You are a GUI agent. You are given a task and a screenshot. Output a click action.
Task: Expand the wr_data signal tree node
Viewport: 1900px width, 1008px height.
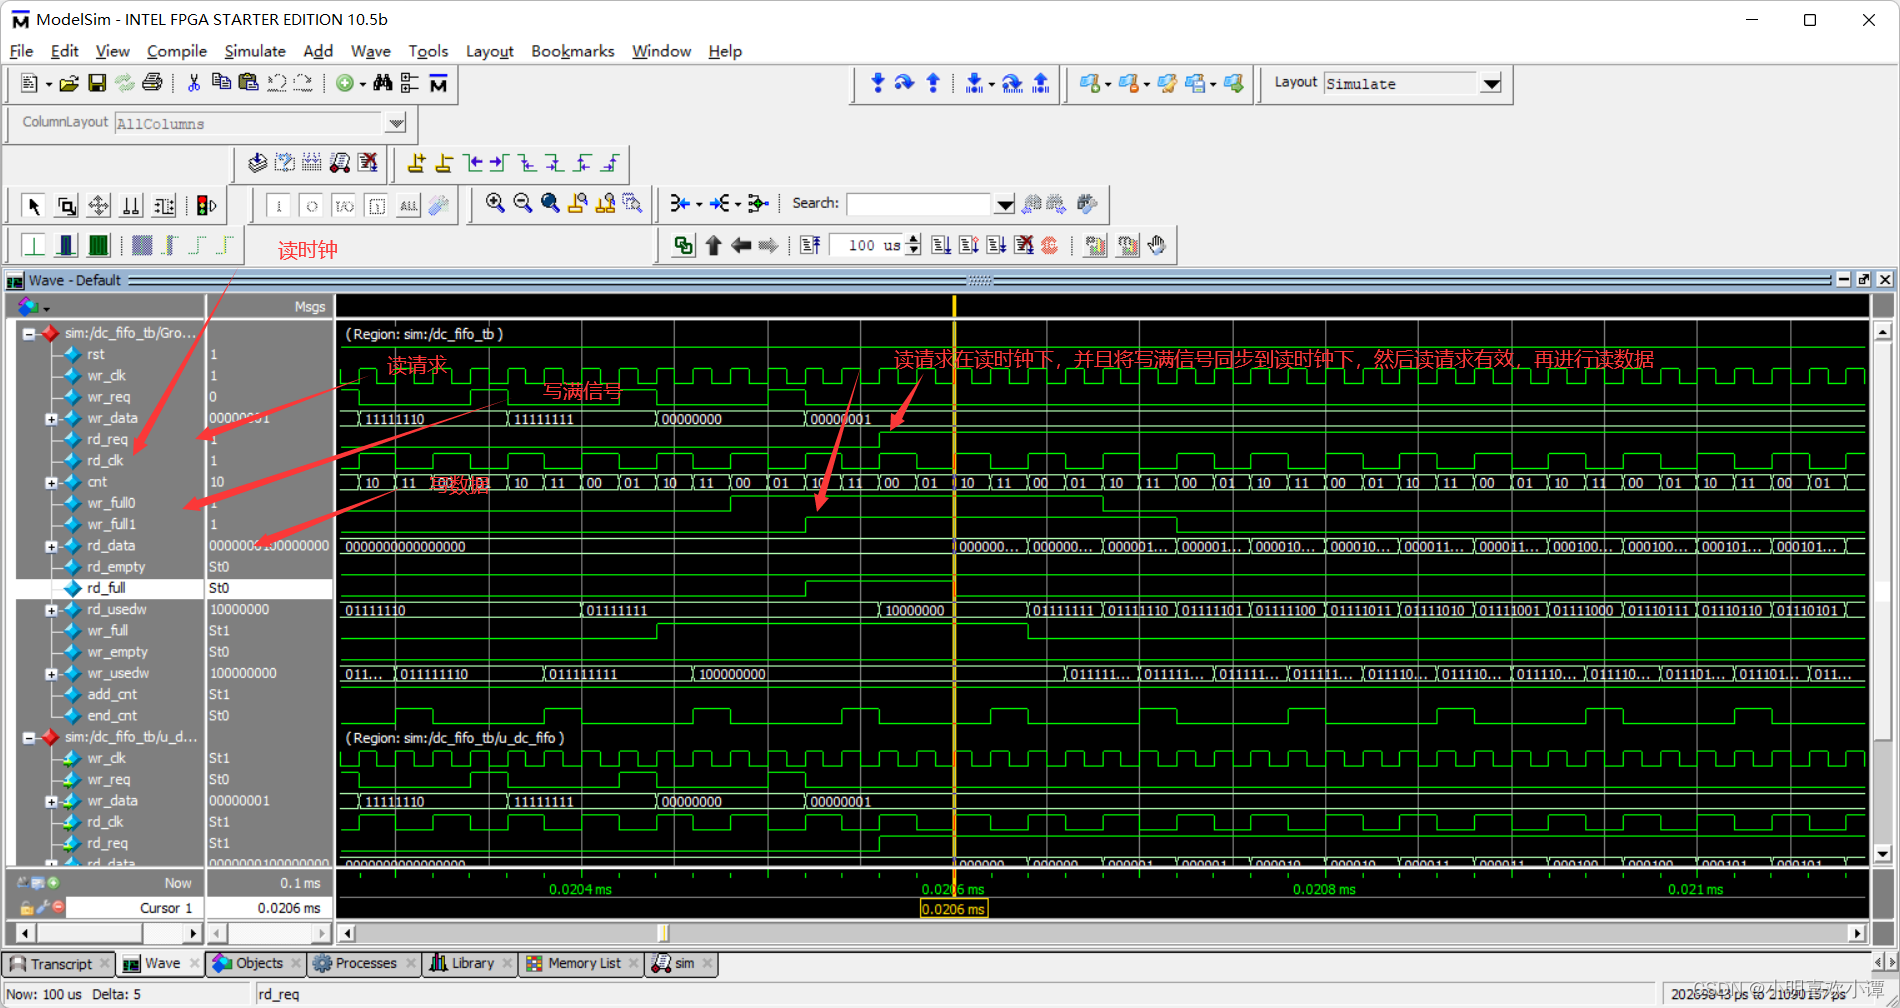pos(51,418)
